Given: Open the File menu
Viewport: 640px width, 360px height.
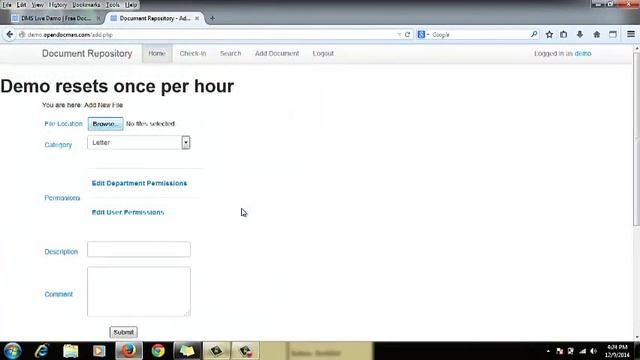Looking at the screenshot, I should [7, 5].
